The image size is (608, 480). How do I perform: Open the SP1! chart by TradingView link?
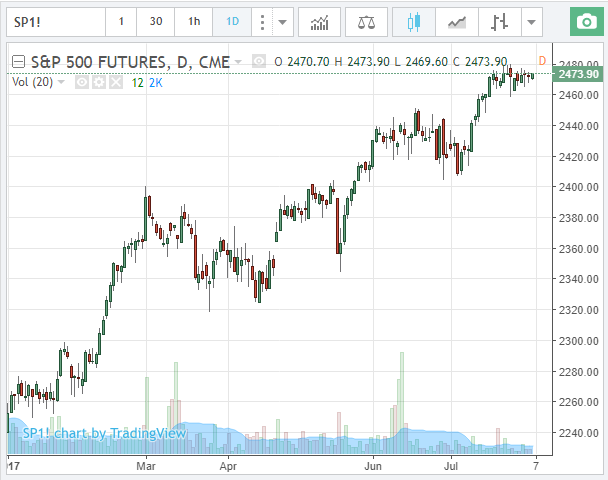[104, 433]
